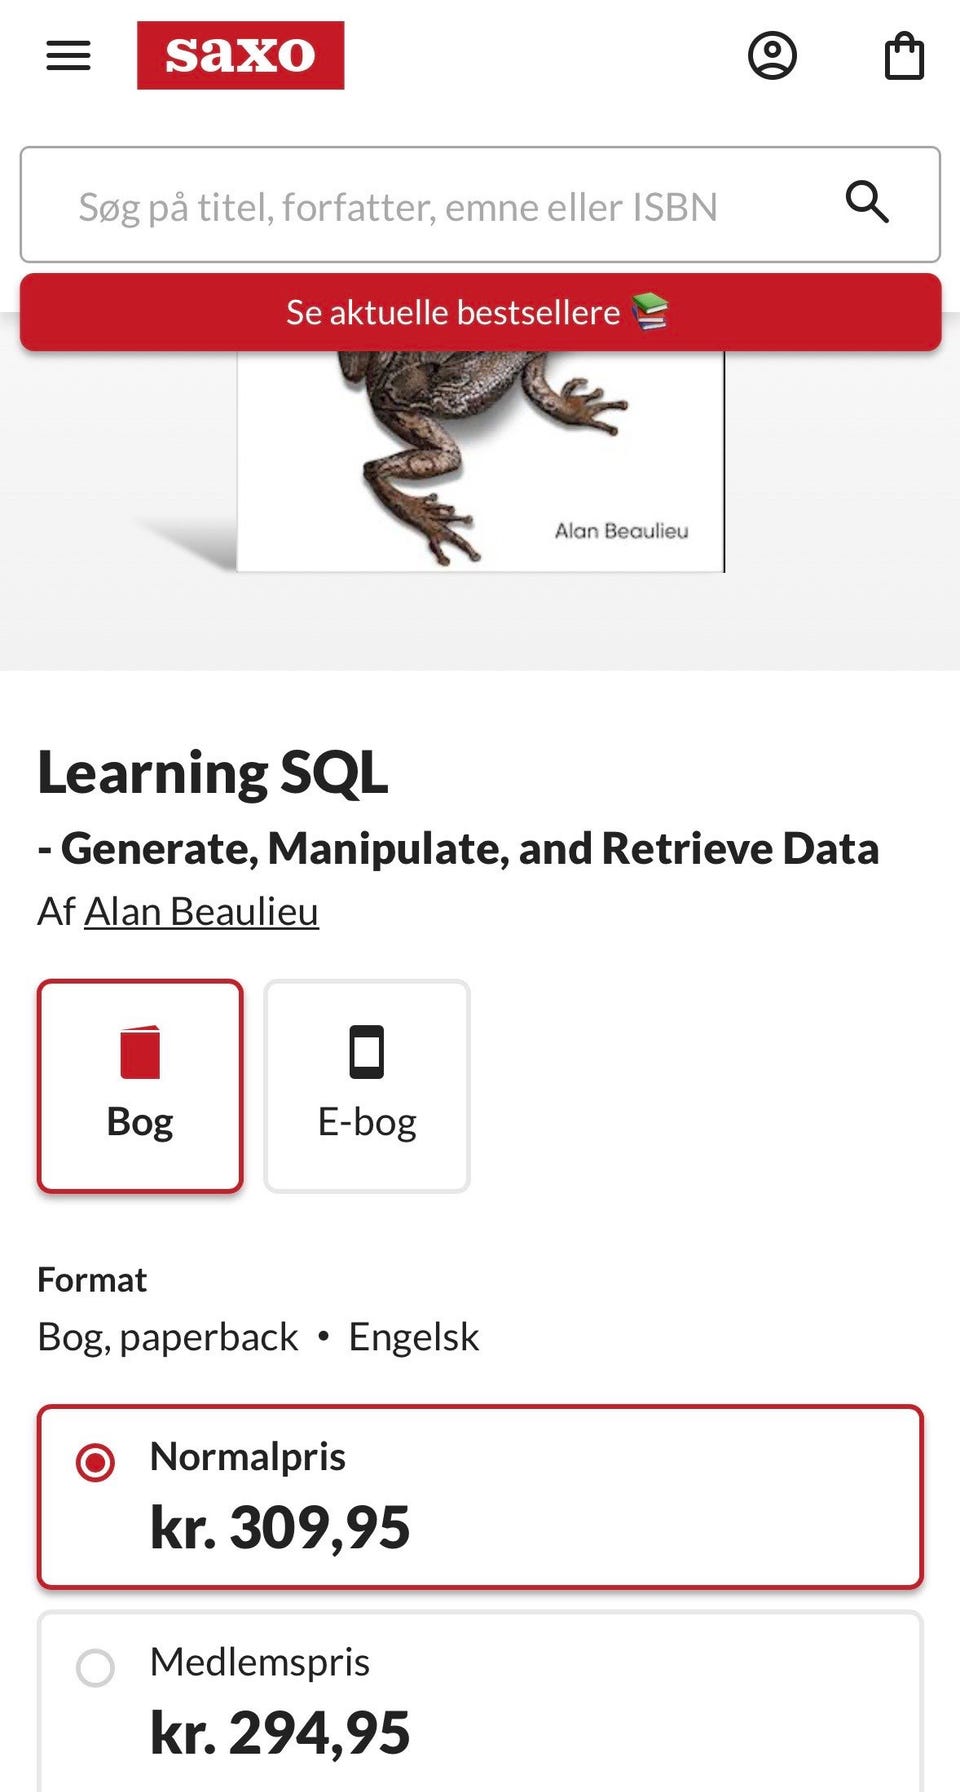
Task: Click the kr. 294,95 member price
Action: tap(280, 1732)
